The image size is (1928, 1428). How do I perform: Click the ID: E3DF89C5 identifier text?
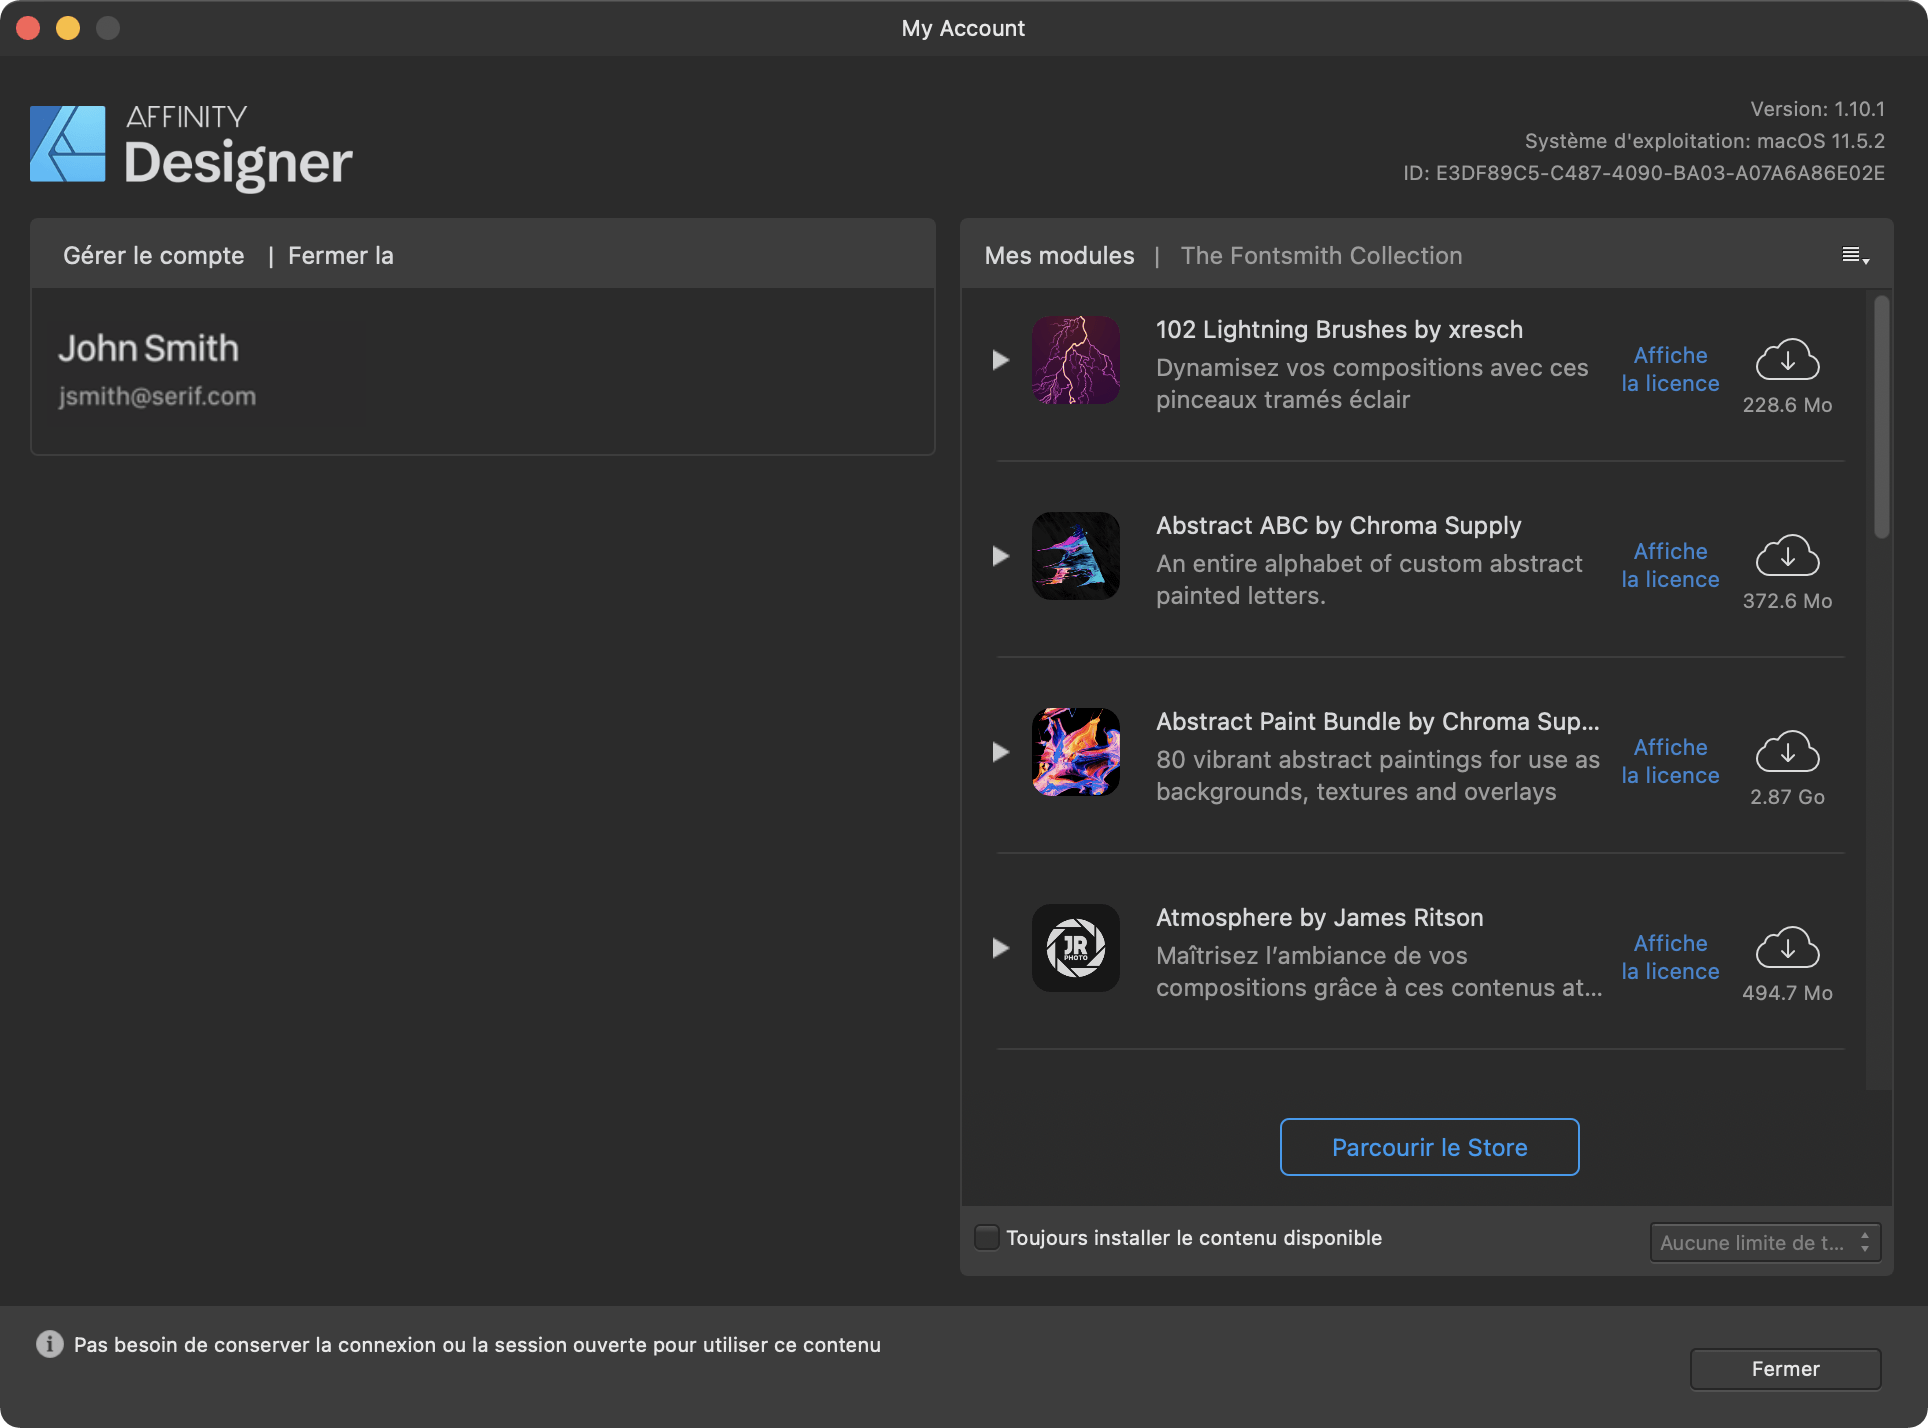[x=1644, y=173]
